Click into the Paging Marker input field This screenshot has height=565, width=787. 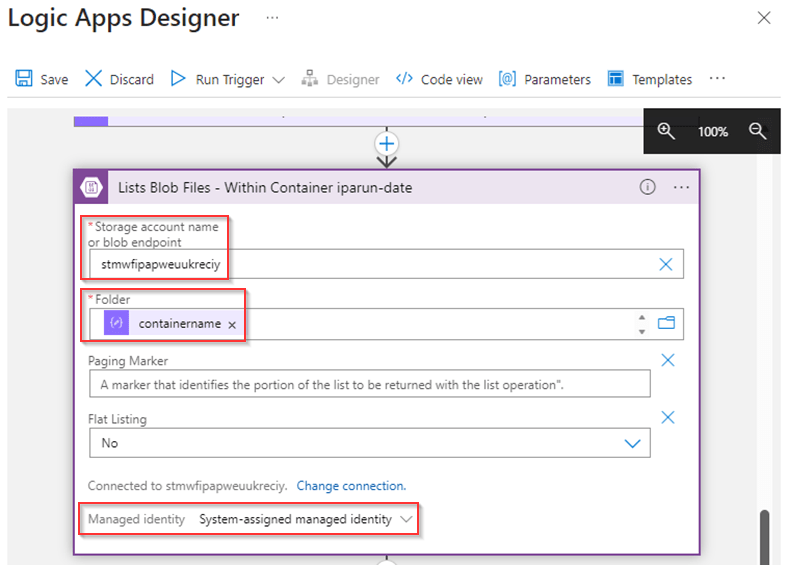tap(368, 384)
